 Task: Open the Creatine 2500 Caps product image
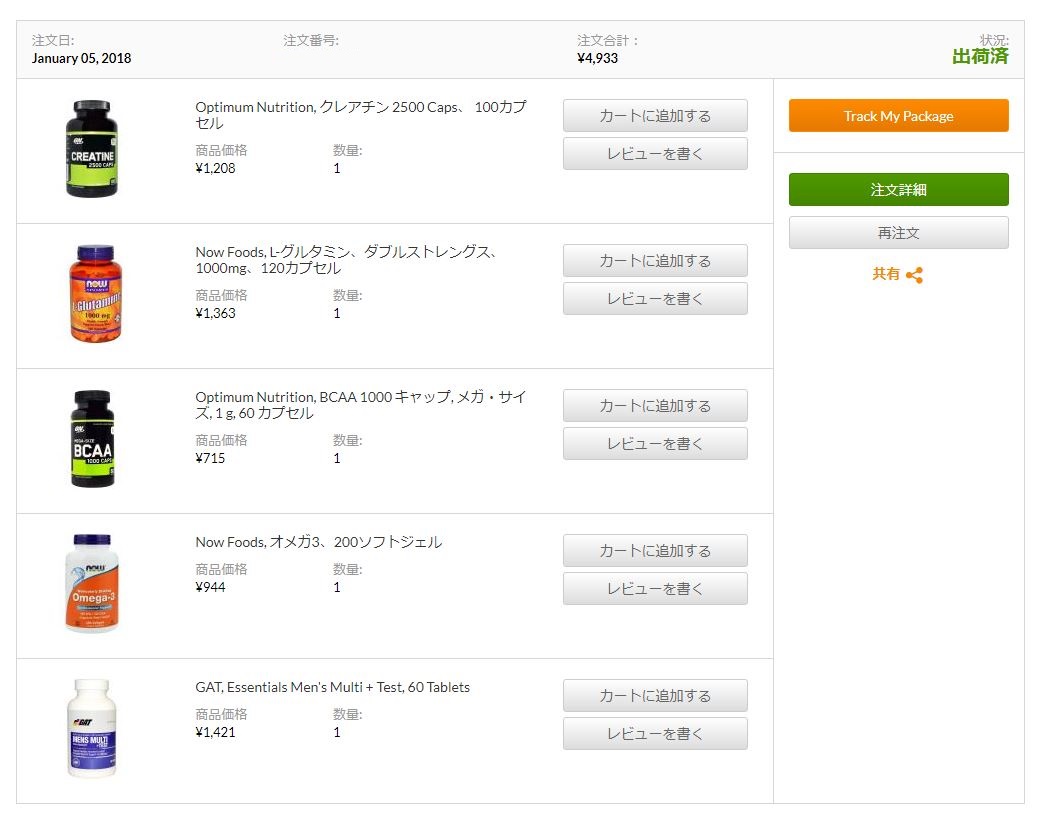(x=92, y=148)
